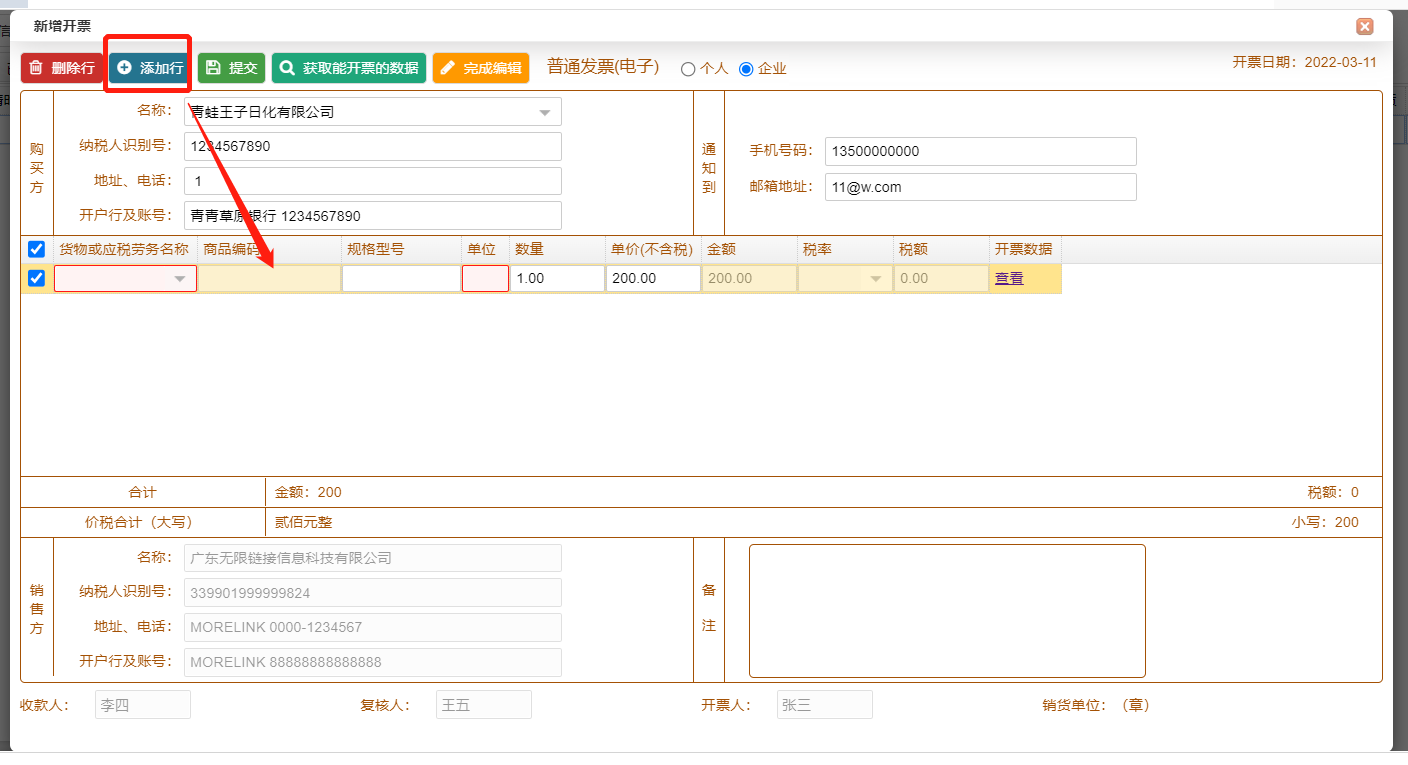Click the 邮箱地址 input field

(x=980, y=187)
